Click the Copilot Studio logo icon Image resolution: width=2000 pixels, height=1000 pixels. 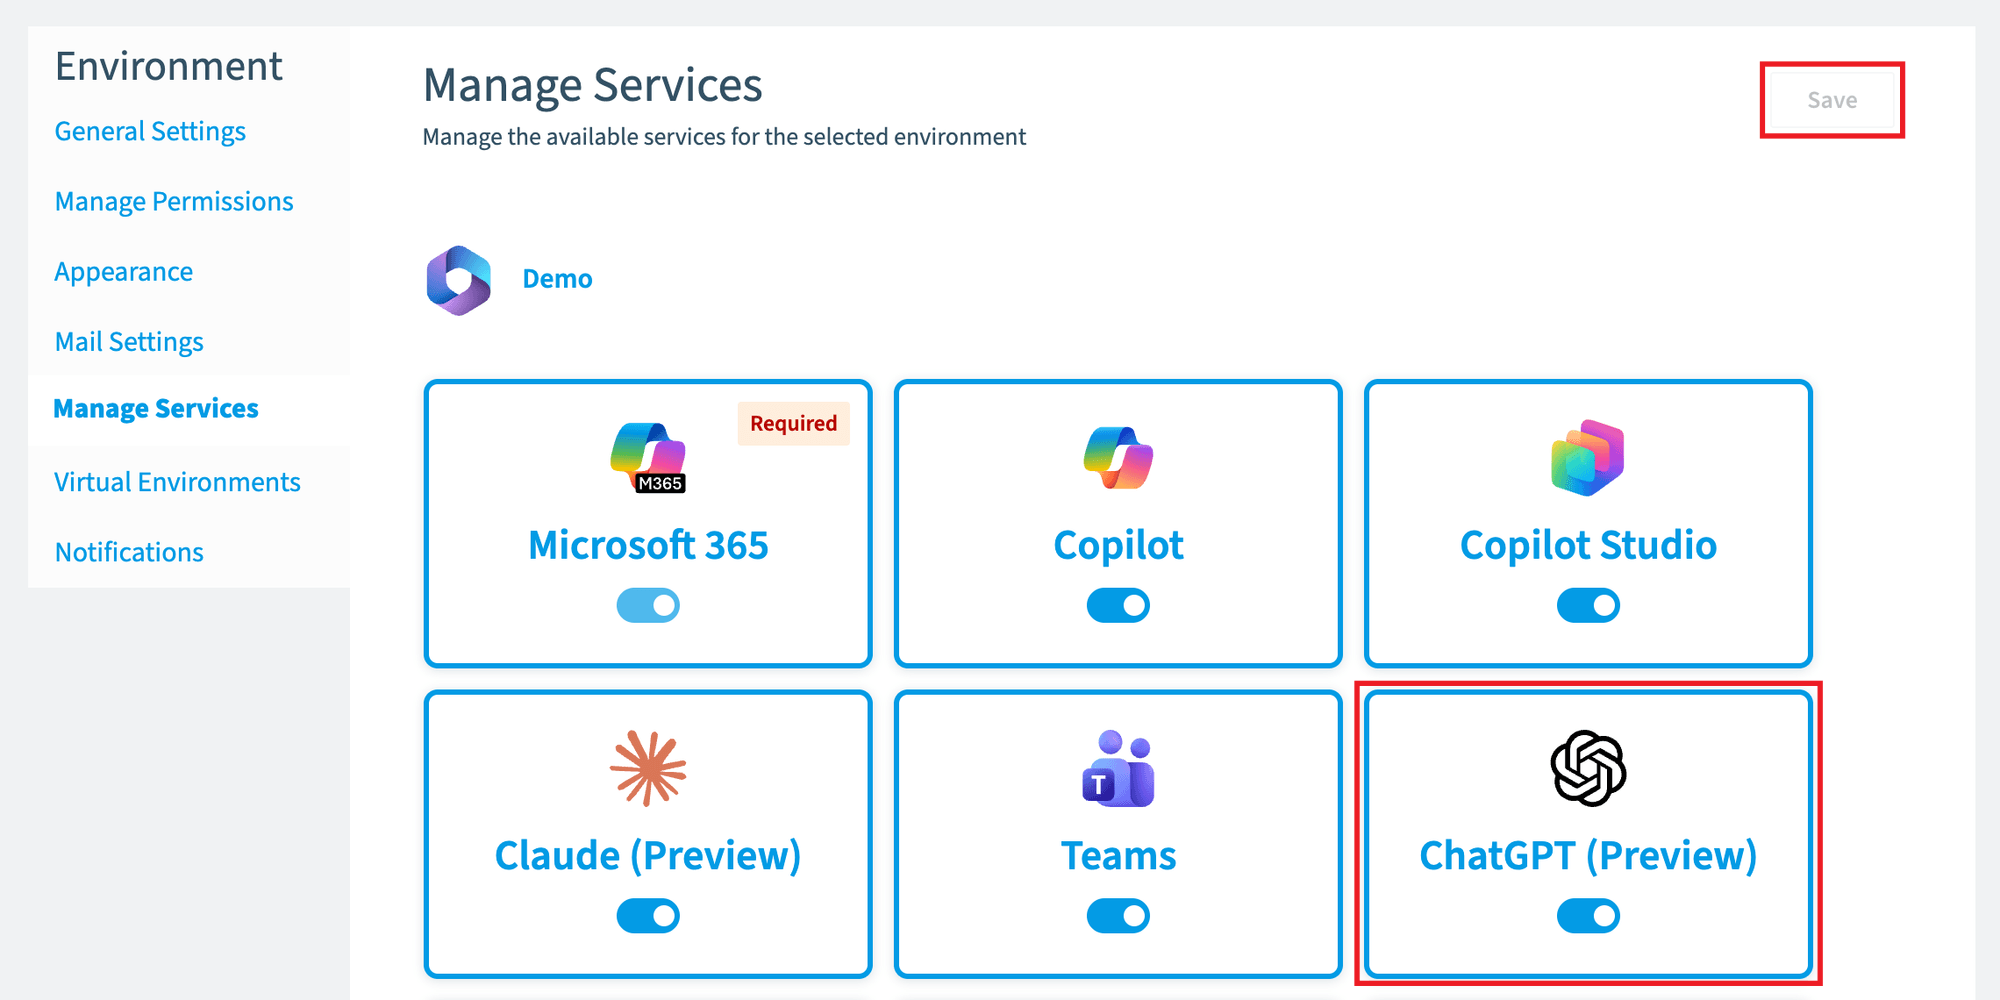click(x=1588, y=458)
